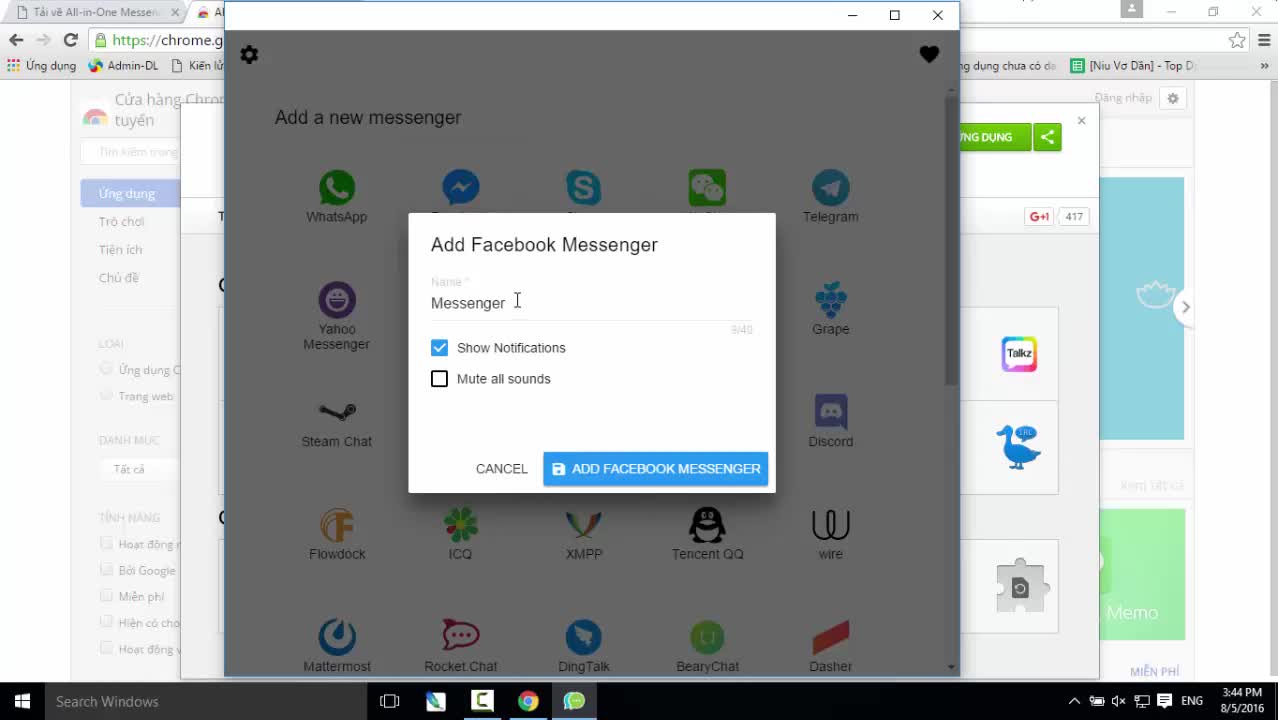
Task: Reload the Chrome page
Action: click(x=70, y=40)
